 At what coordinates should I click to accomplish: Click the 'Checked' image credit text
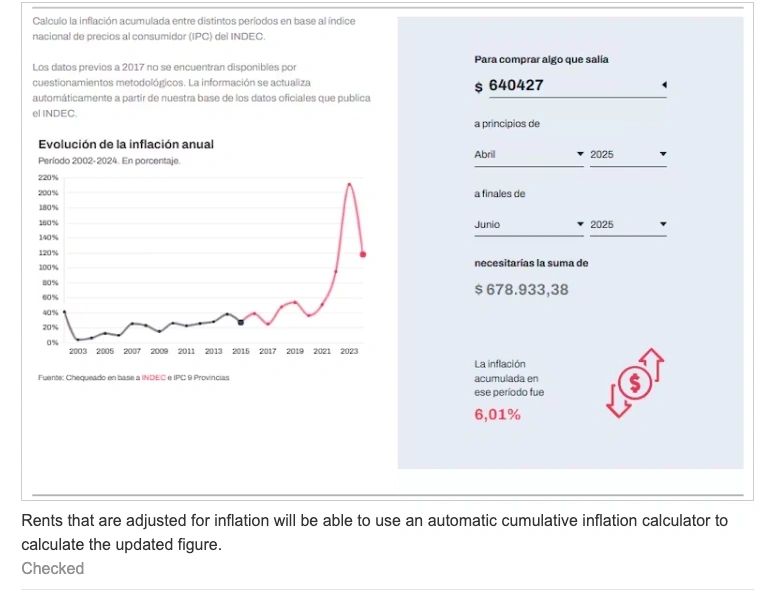coord(52,568)
